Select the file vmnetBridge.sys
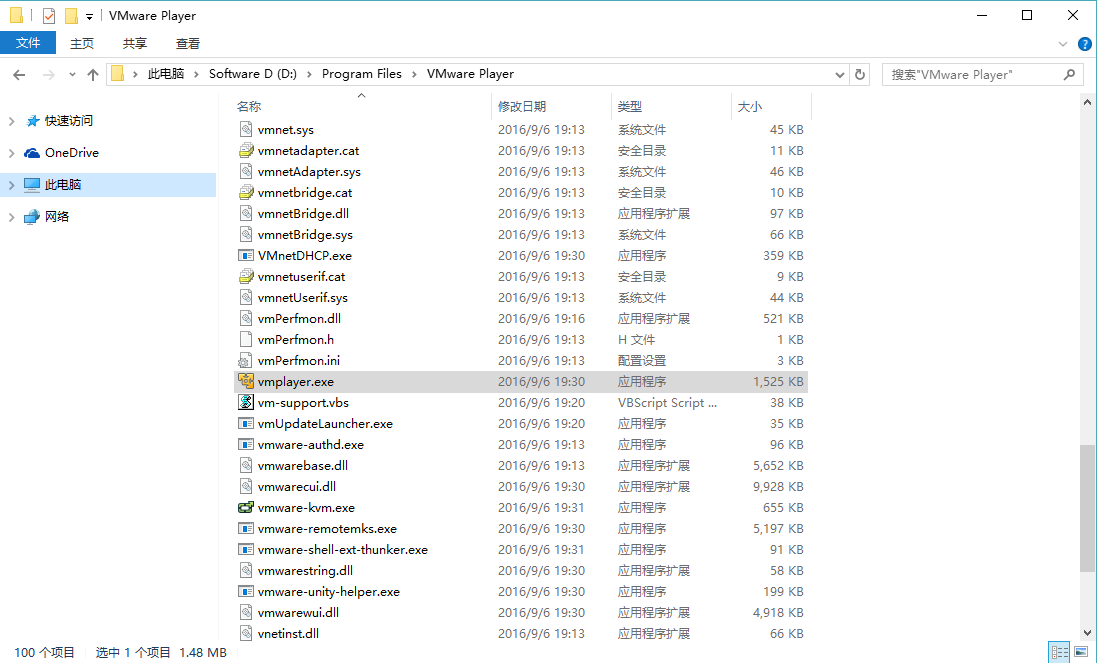 coord(521,234)
